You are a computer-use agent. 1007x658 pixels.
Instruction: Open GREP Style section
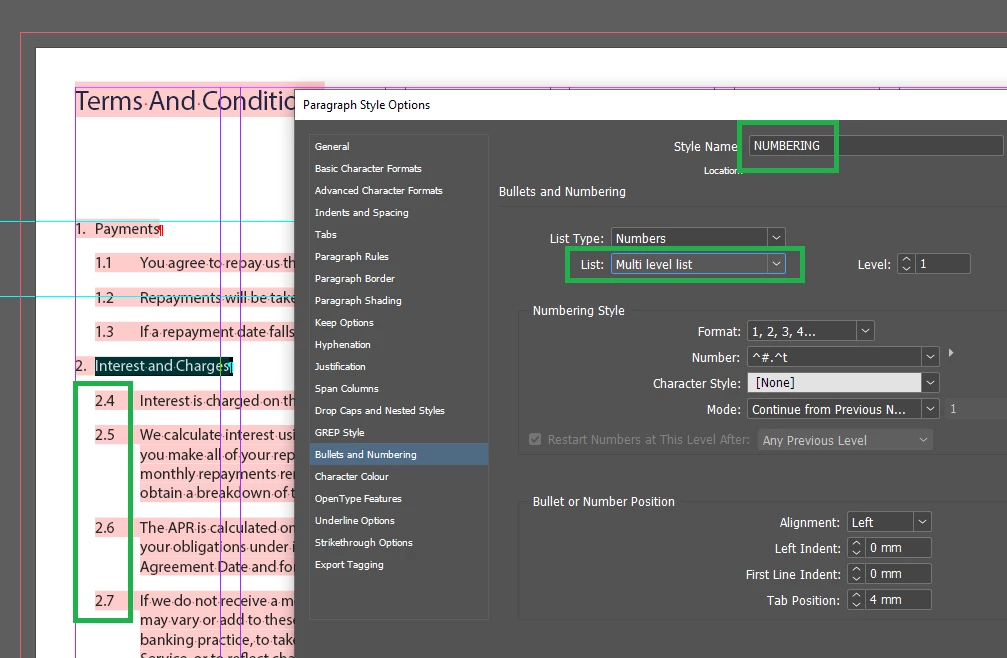[x=339, y=433]
